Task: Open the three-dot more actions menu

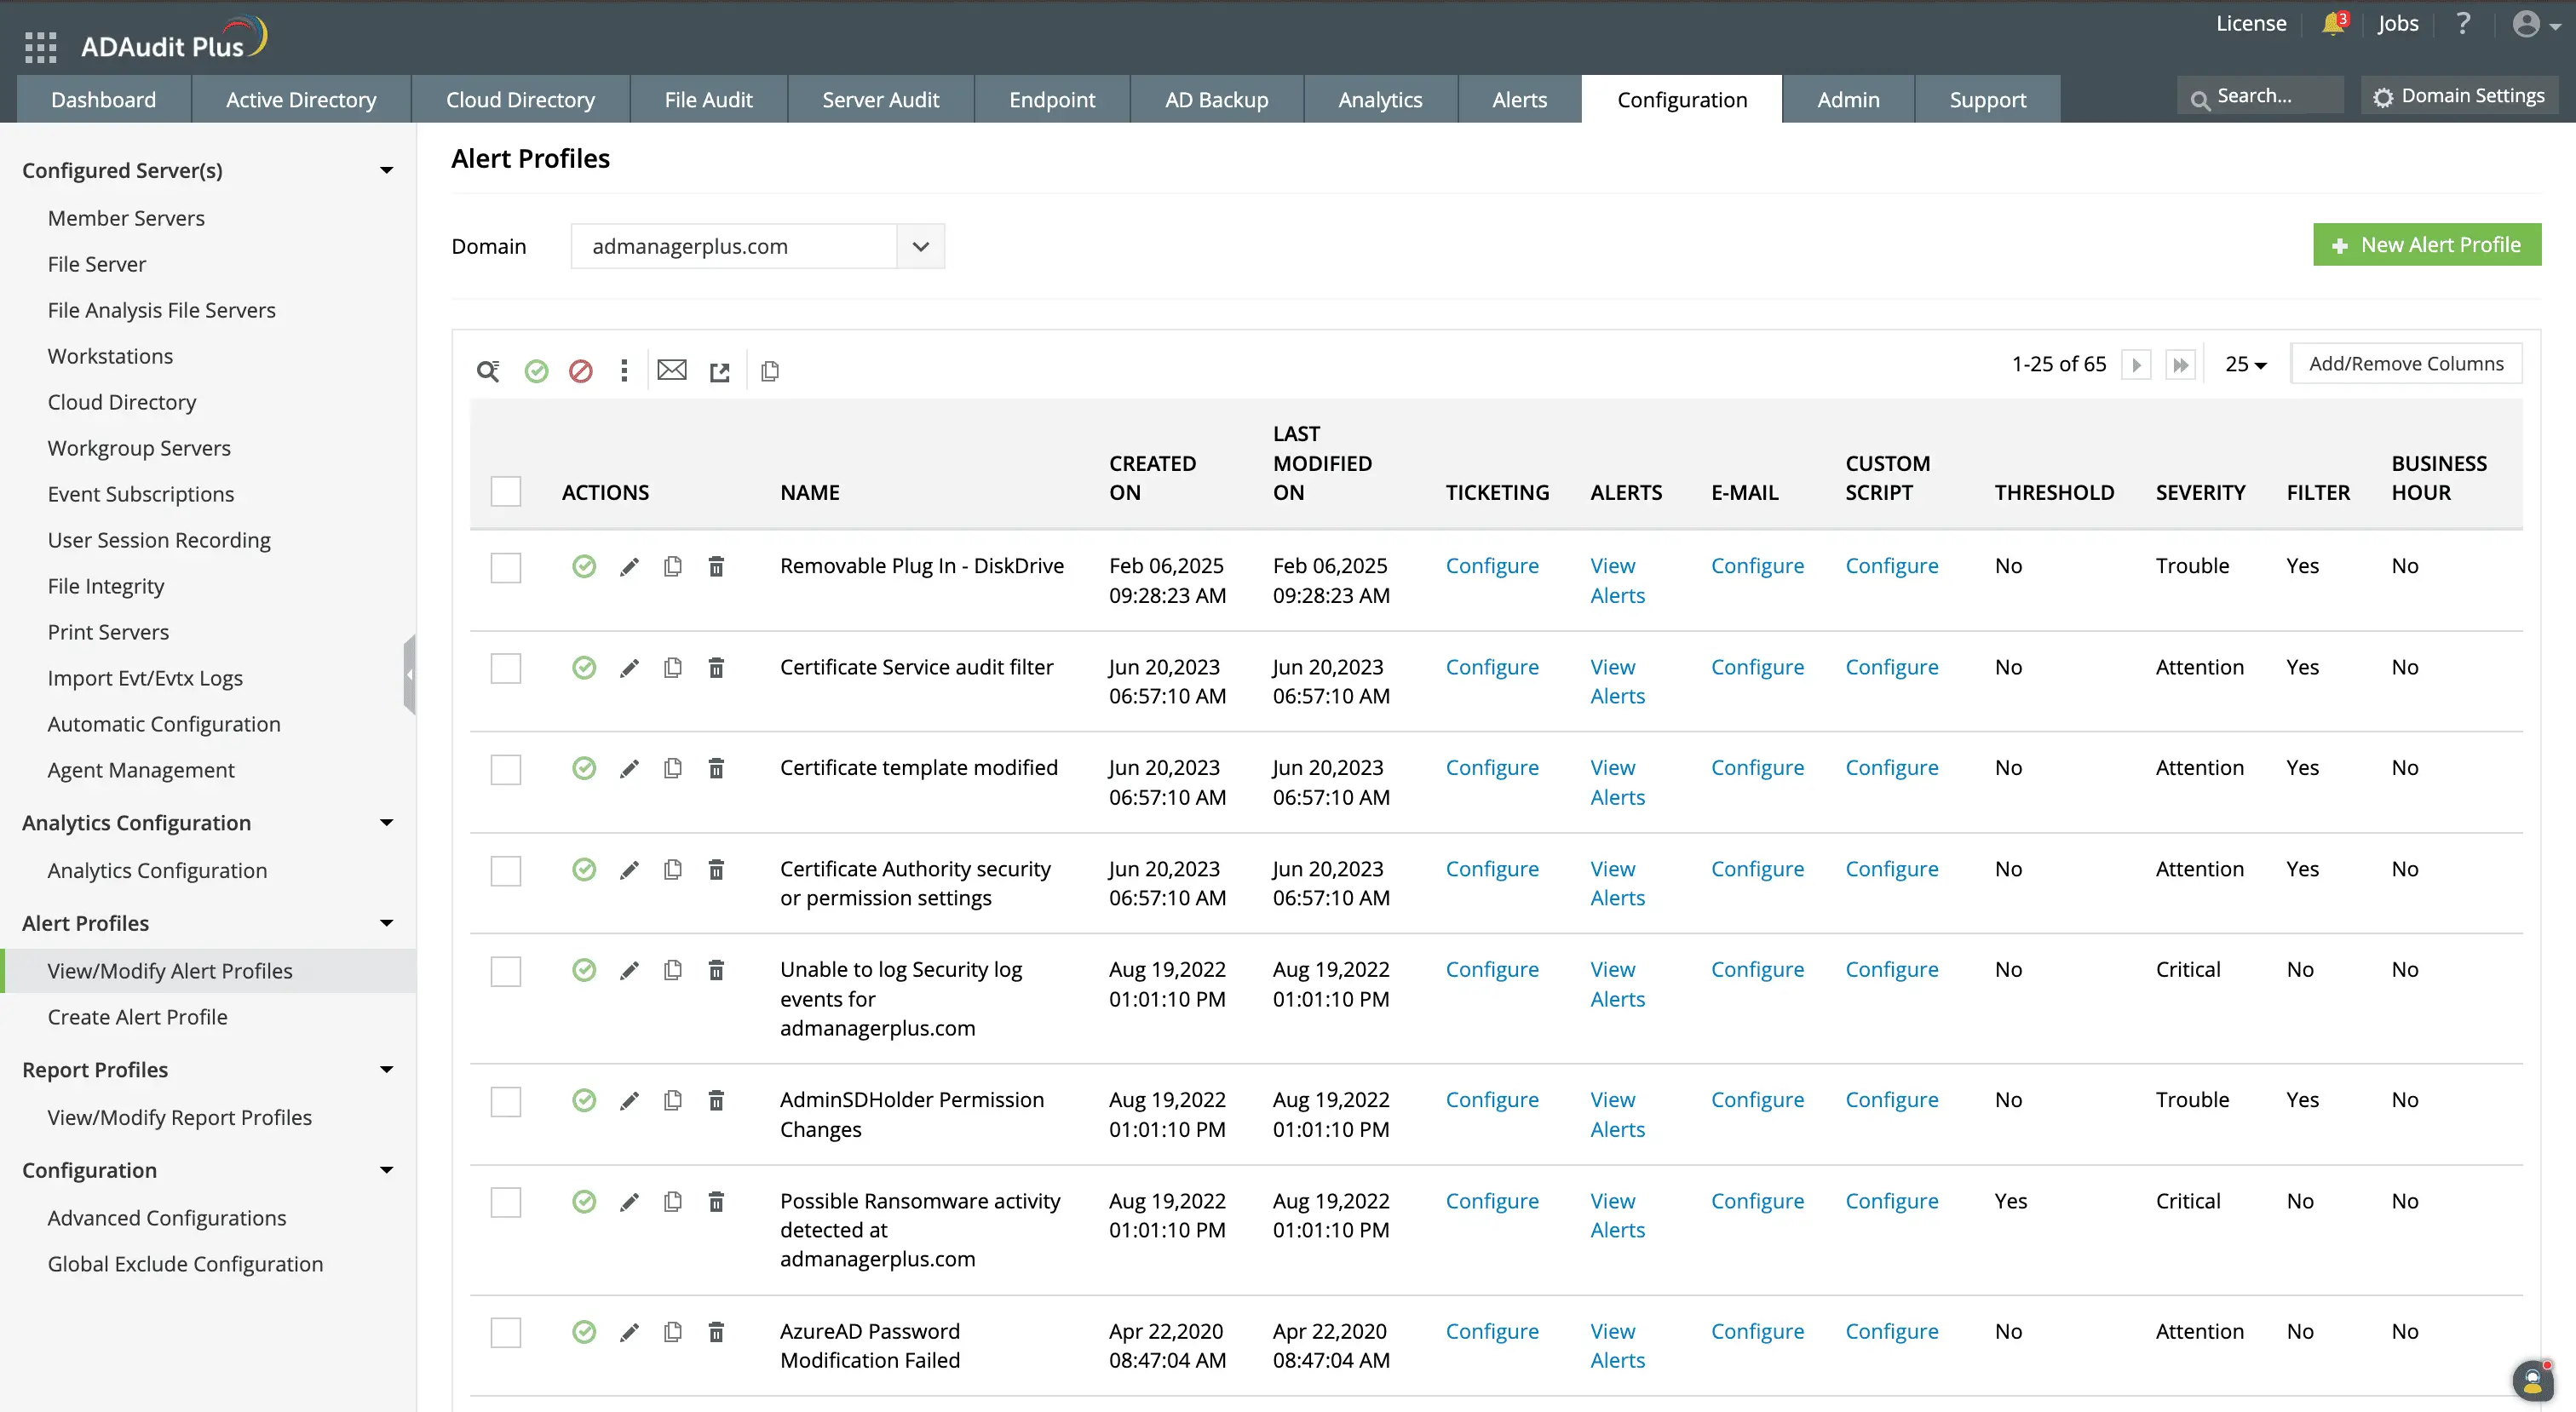Action: (624, 371)
